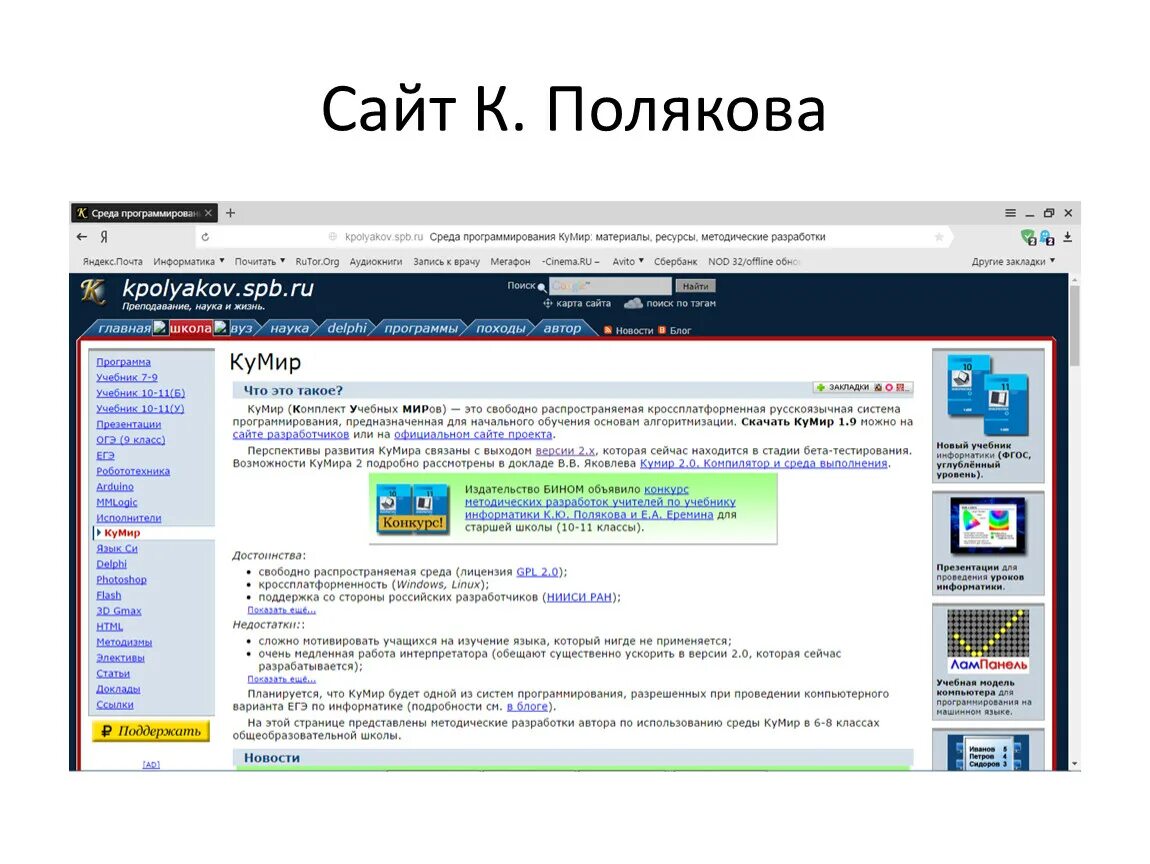Switch to походы site tab

(500, 329)
